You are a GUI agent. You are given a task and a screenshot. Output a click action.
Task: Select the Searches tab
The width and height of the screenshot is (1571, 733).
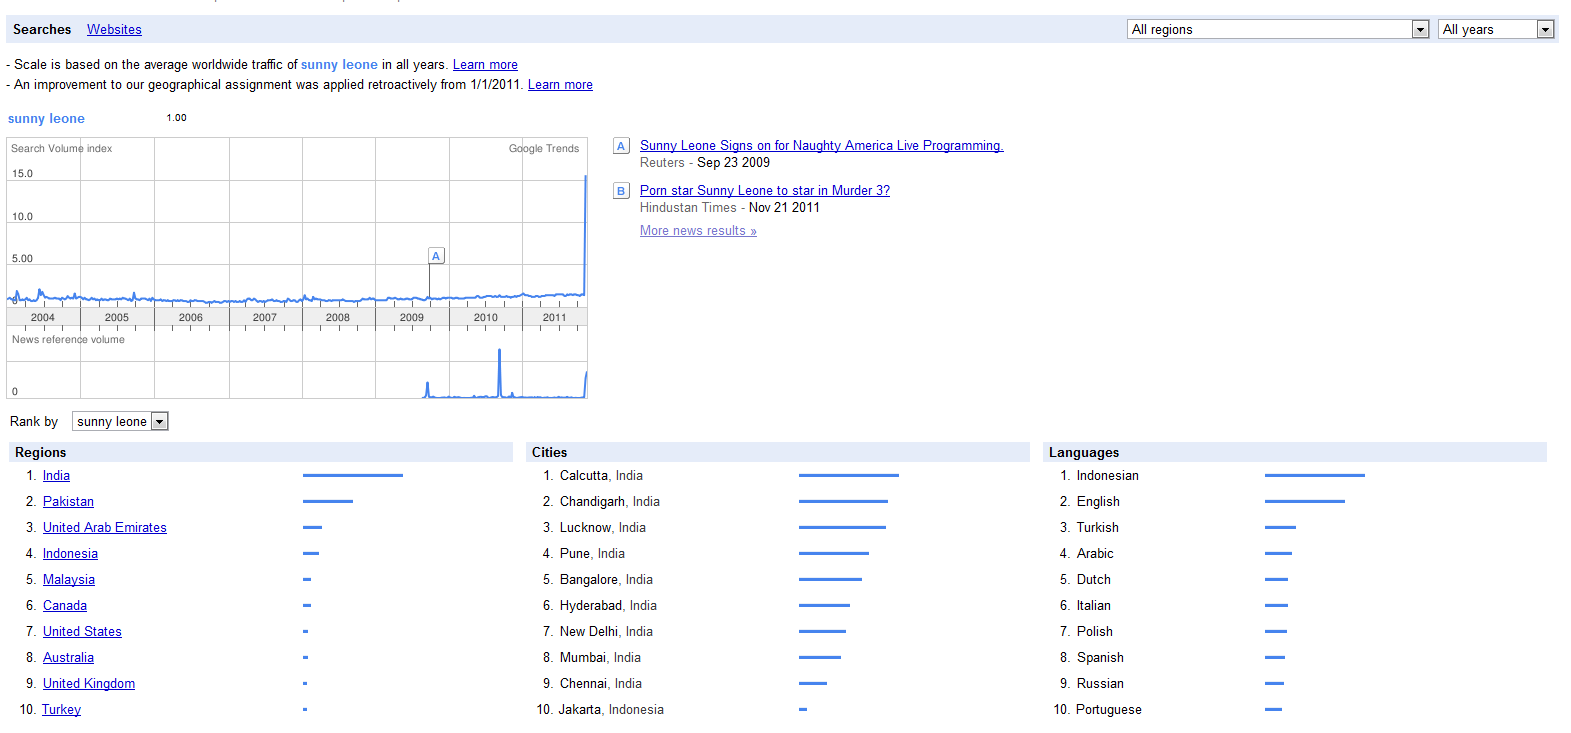pos(42,29)
